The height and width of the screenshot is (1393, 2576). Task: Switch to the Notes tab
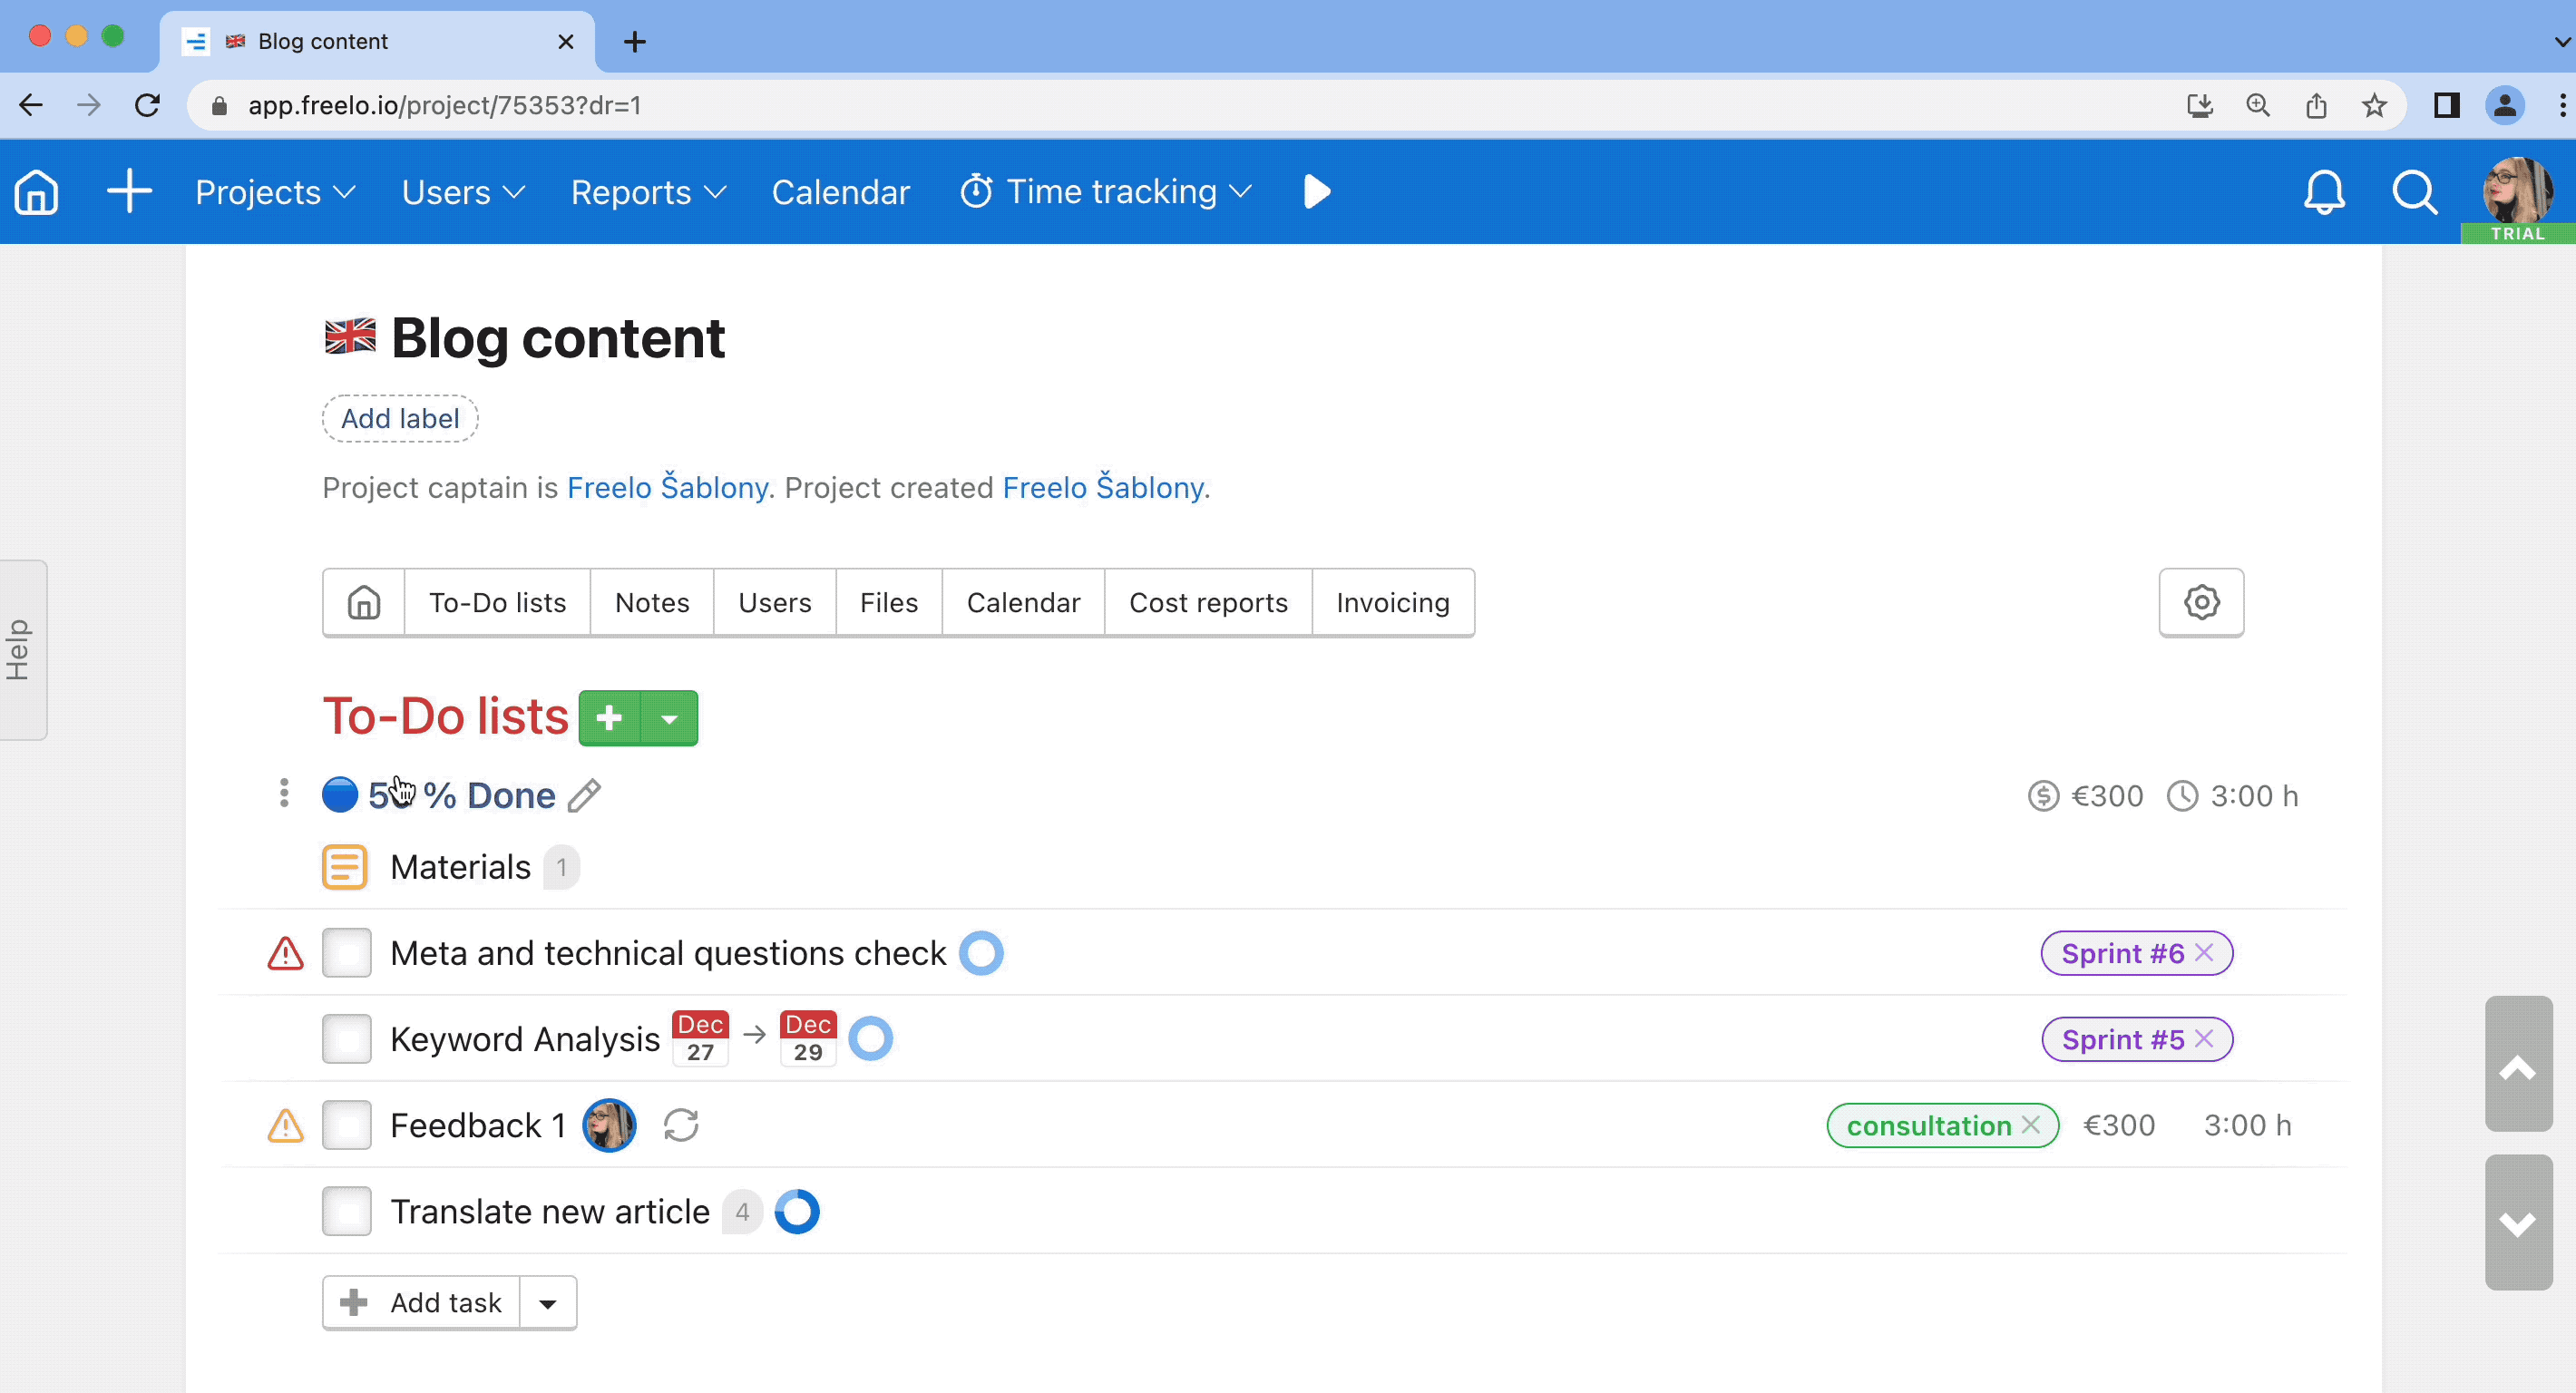pyautogui.click(x=652, y=602)
